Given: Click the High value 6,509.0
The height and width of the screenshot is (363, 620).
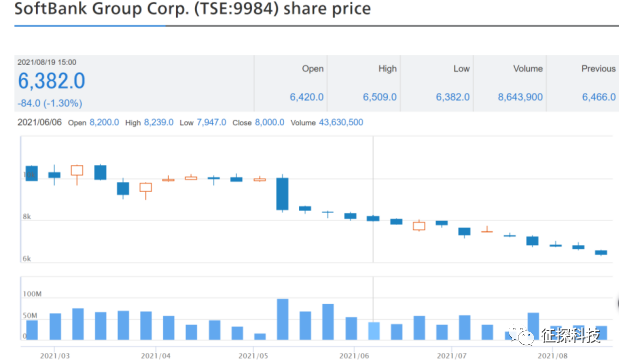Looking at the screenshot, I should click(x=380, y=97).
